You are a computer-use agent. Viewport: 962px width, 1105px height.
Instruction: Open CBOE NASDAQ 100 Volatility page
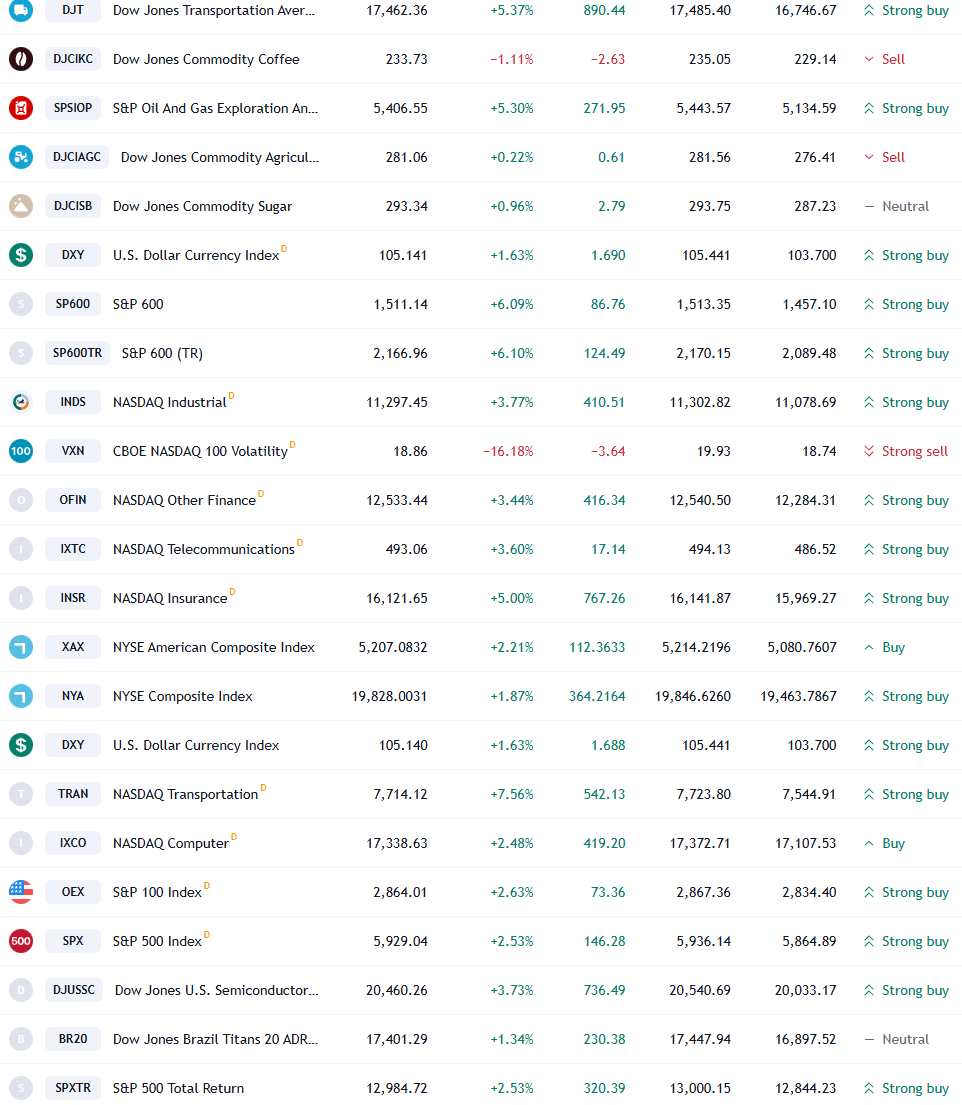[x=200, y=451]
